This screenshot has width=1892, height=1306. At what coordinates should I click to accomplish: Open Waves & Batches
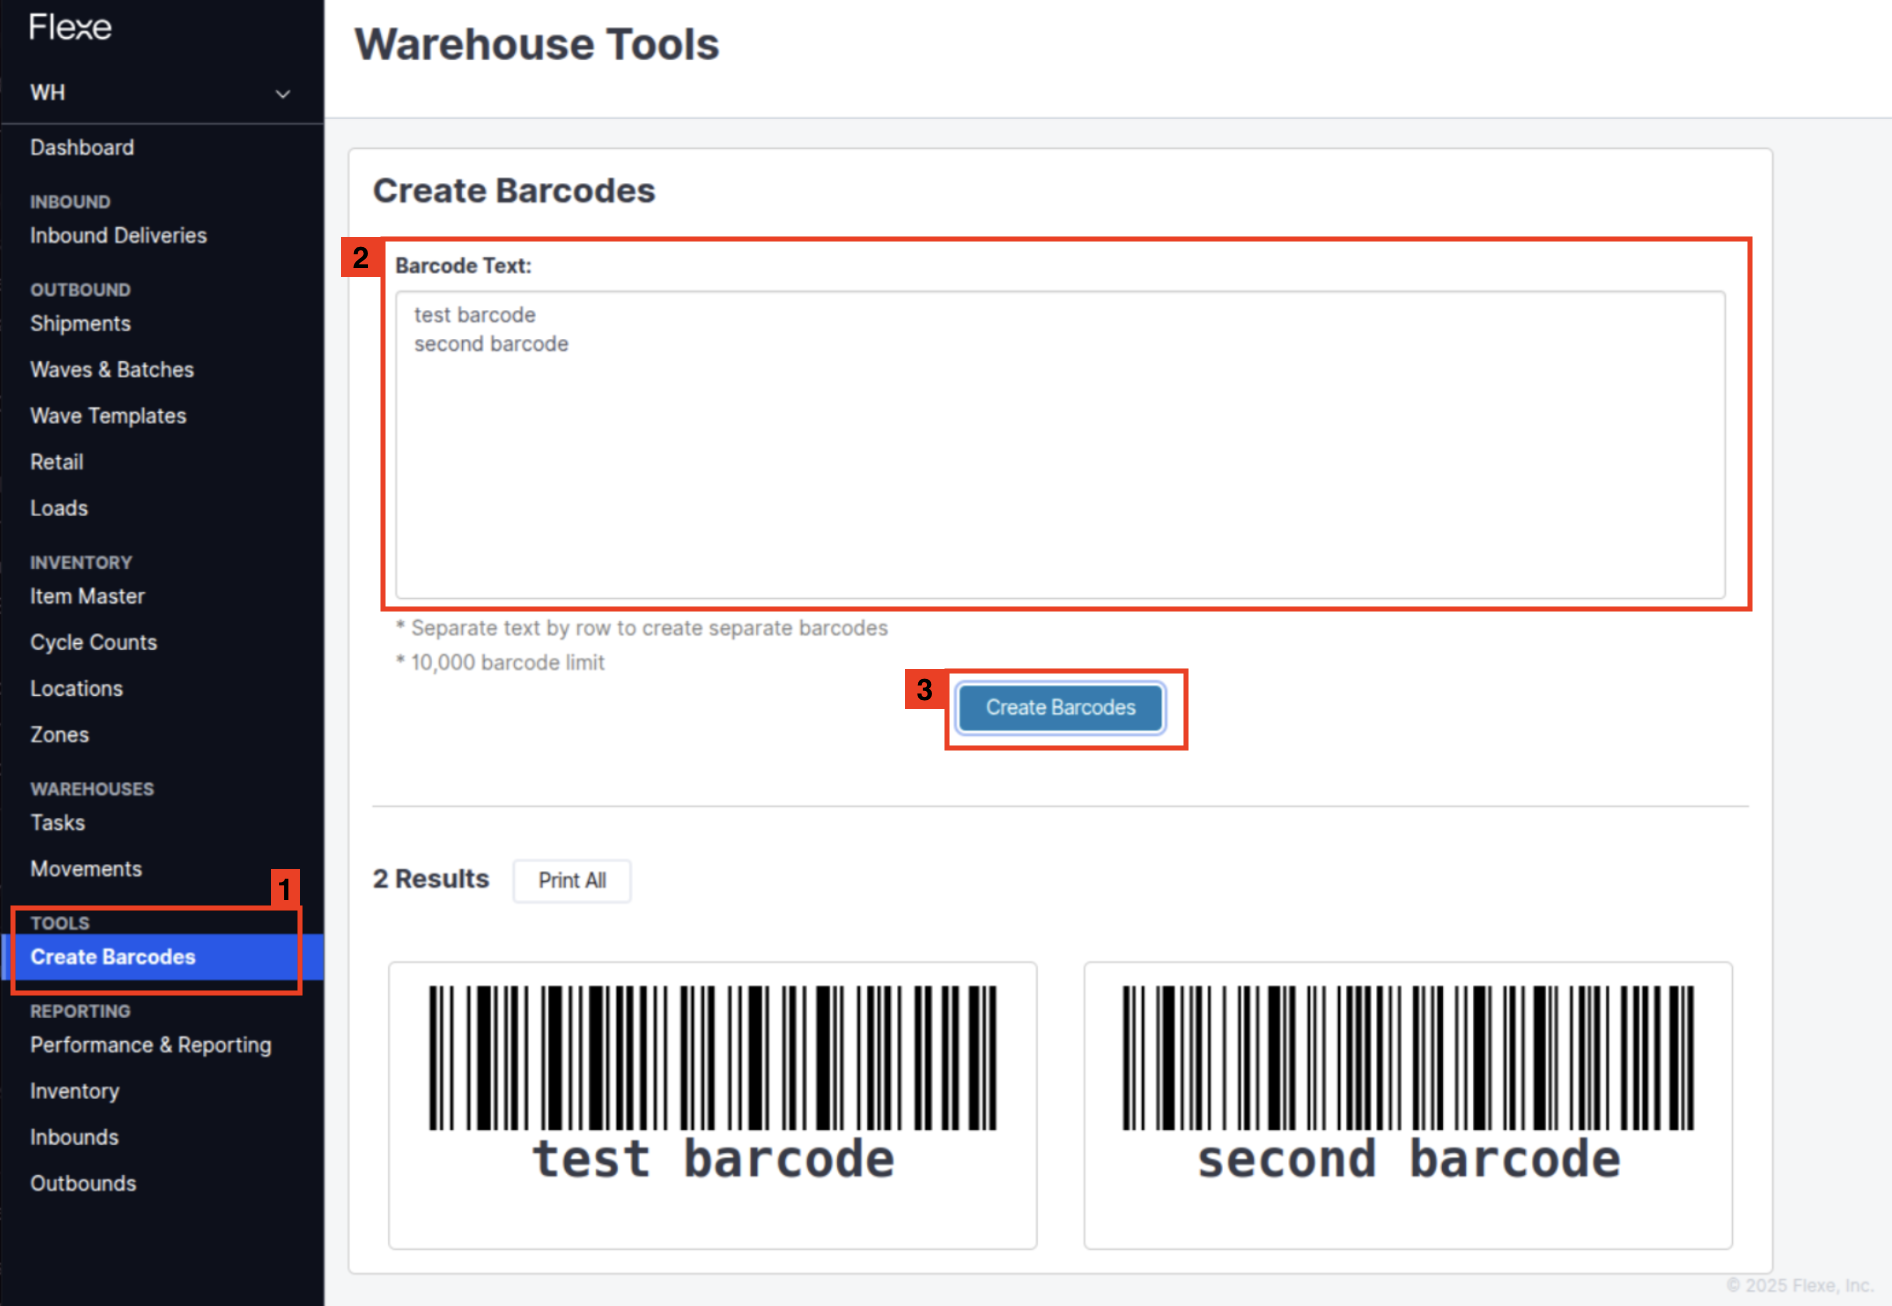click(x=111, y=369)
